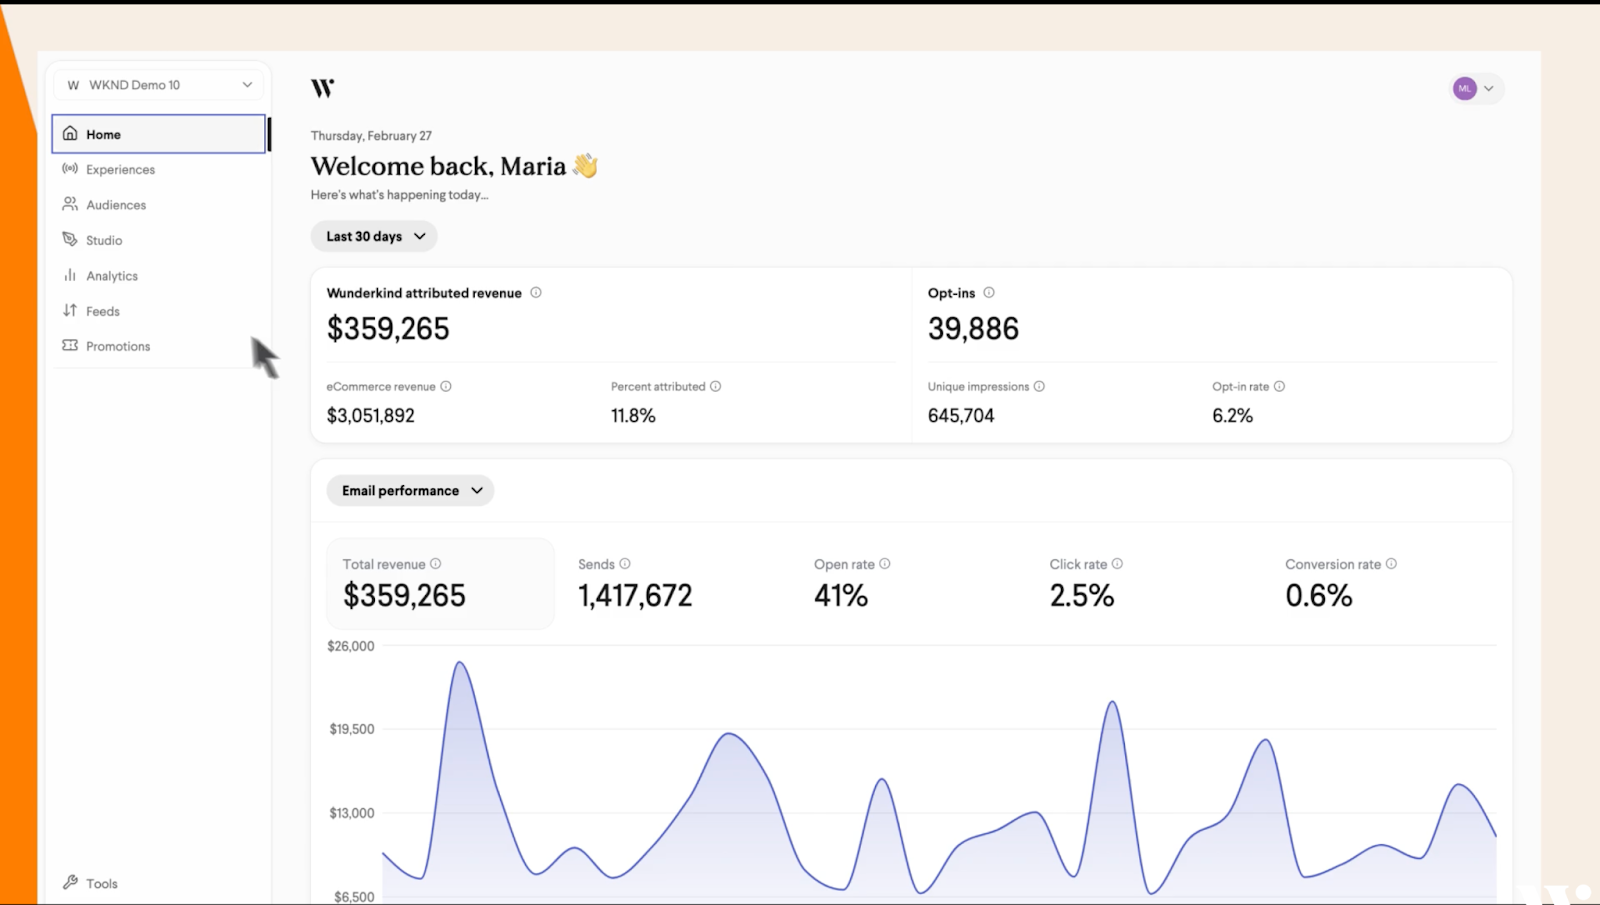The height and width of the screenshot is (905, 1600).
Task: Click the Feeds arrows icon
Action: [69, 311]
